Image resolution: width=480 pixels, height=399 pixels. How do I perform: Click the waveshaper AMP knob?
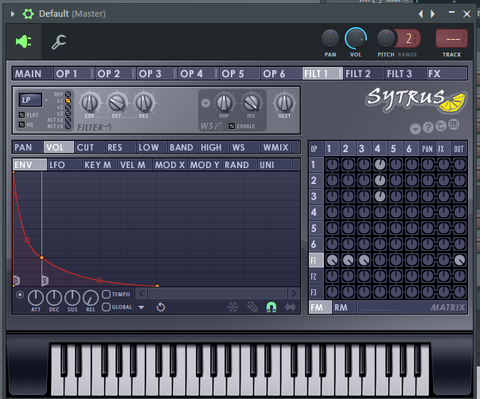(x=224, y=103)
